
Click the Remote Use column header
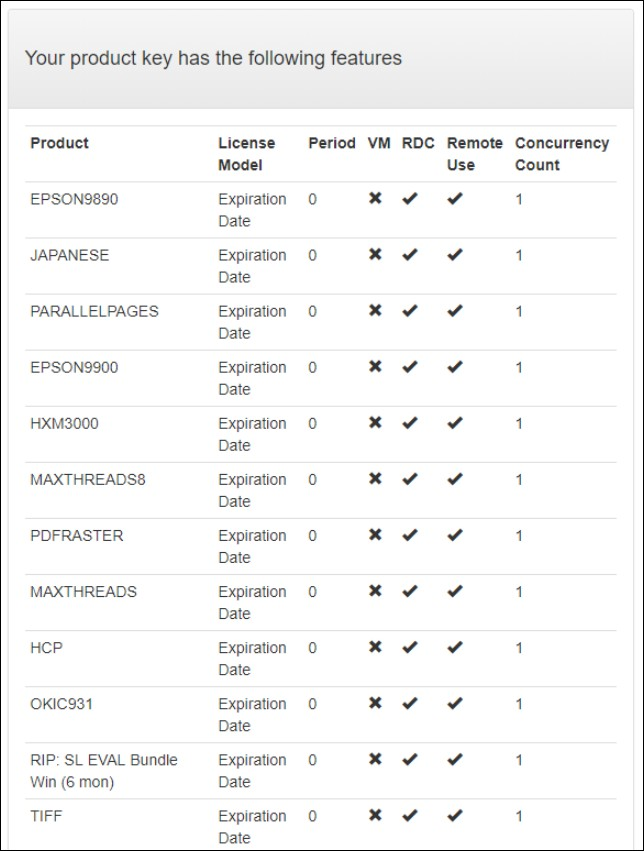[x=474, y=154]
